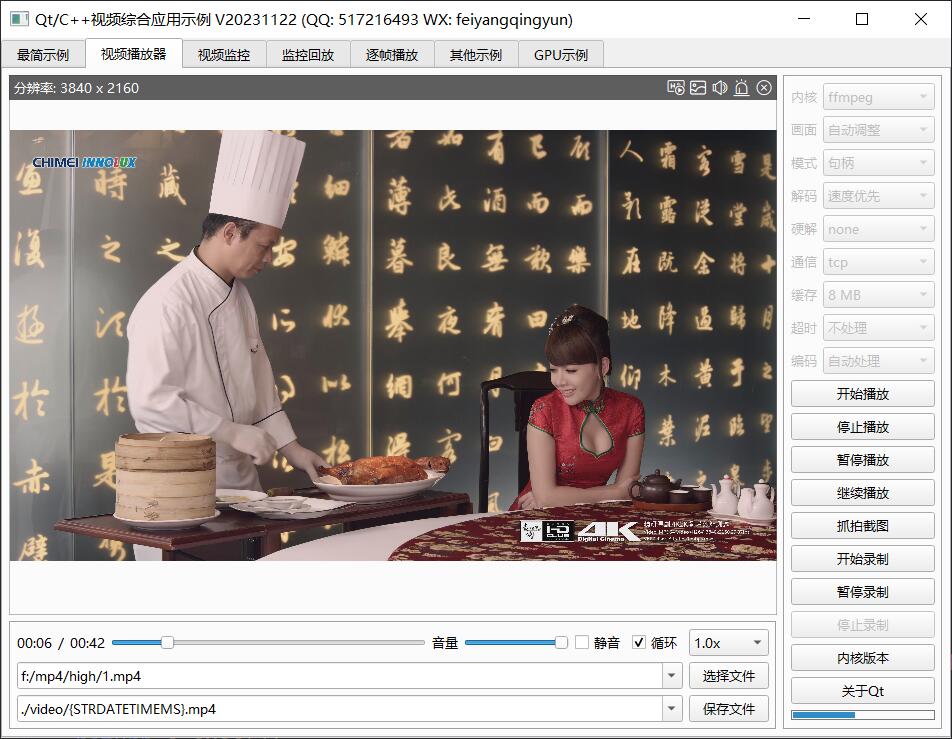This screenshot has width=952, height=739.
Task: Expand the f:/mp4/high/1.mp4 file path dropdown
Action: coord(671,676)
